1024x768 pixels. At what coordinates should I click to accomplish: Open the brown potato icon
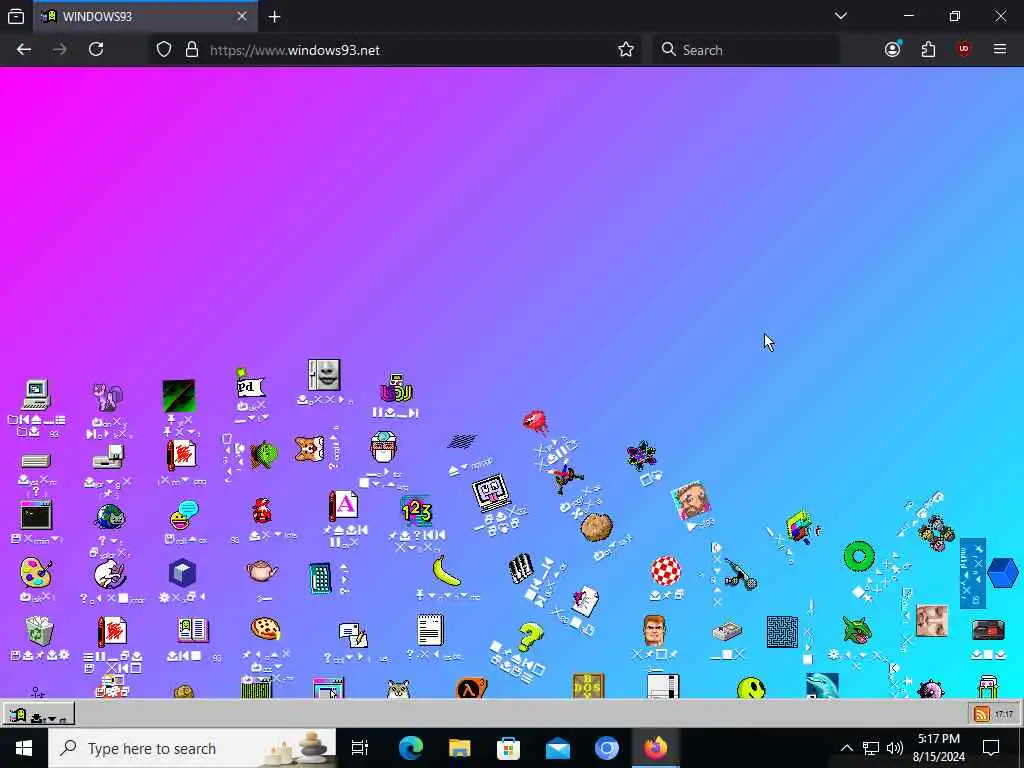tap(596, 528)
